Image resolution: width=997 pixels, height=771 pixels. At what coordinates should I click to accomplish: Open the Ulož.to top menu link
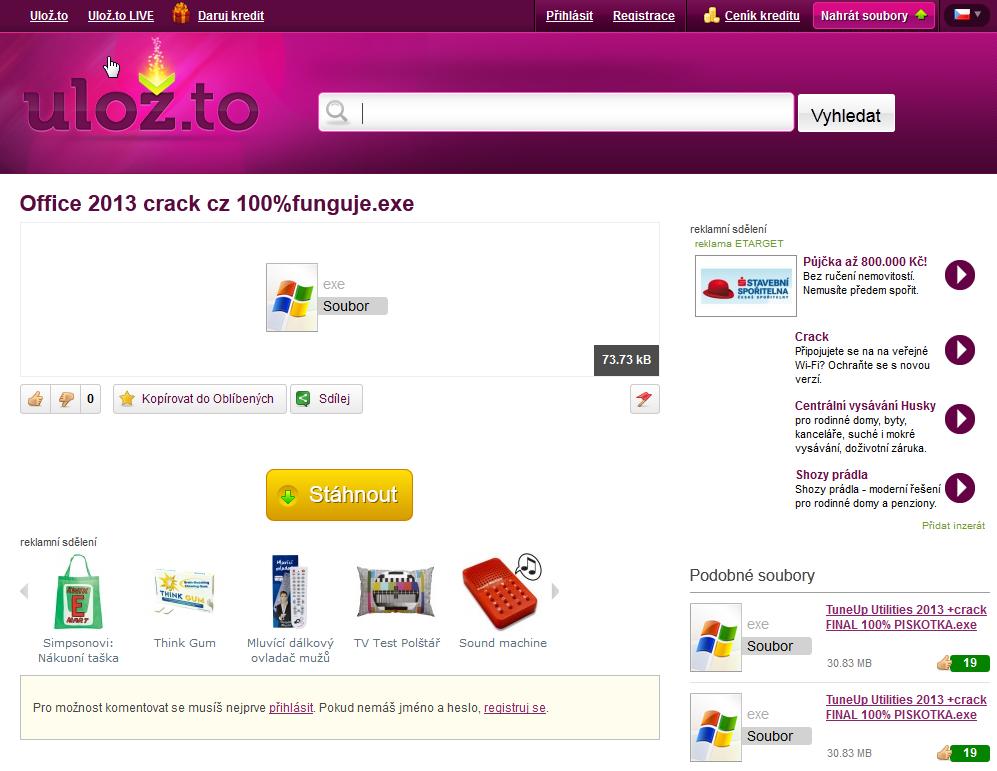(49, 16)
